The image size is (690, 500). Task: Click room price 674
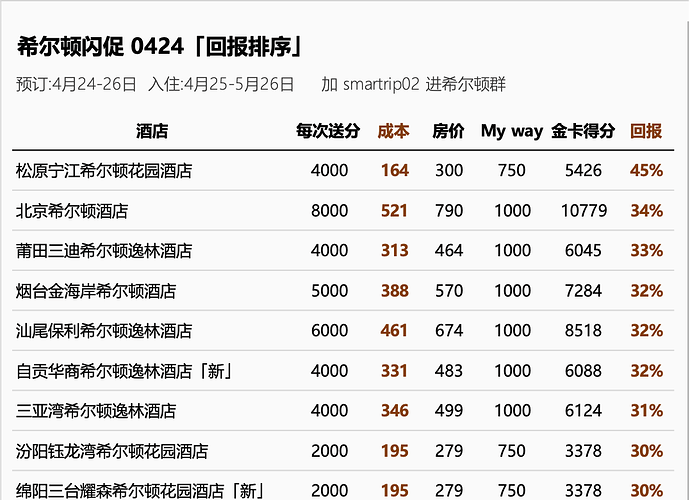pos(449,331)
